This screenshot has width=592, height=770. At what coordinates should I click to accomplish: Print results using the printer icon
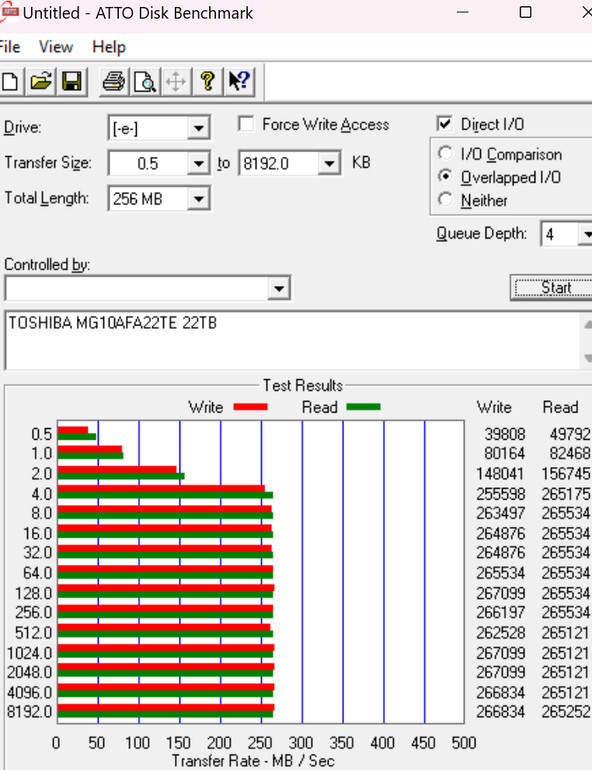(x=113, y=82)
